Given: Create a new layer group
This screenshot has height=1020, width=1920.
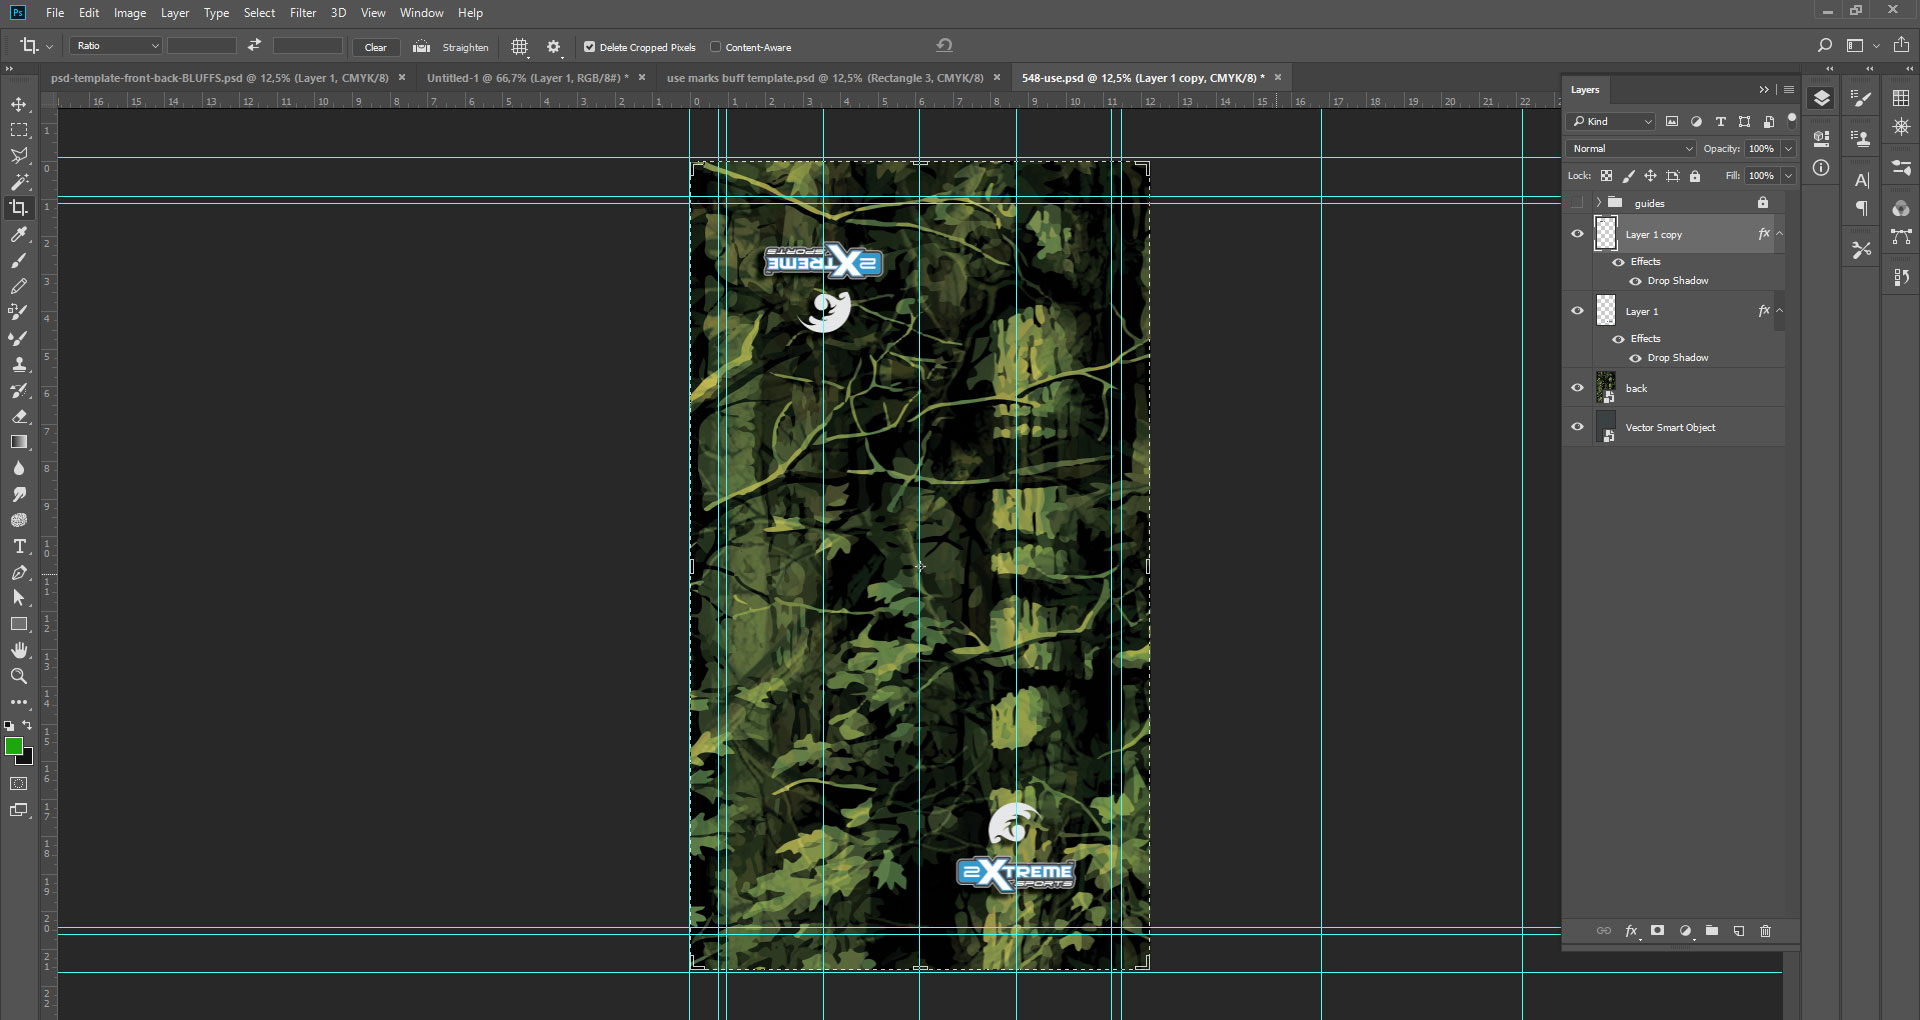Looking at the screenshot, I should (1712, 931).
